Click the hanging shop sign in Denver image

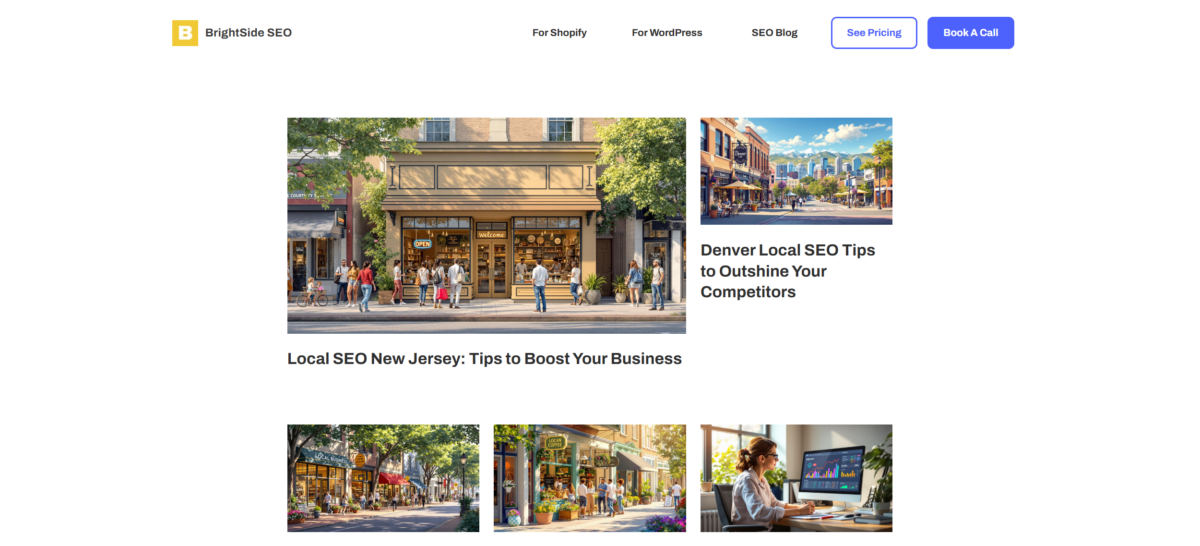[740, 153]
